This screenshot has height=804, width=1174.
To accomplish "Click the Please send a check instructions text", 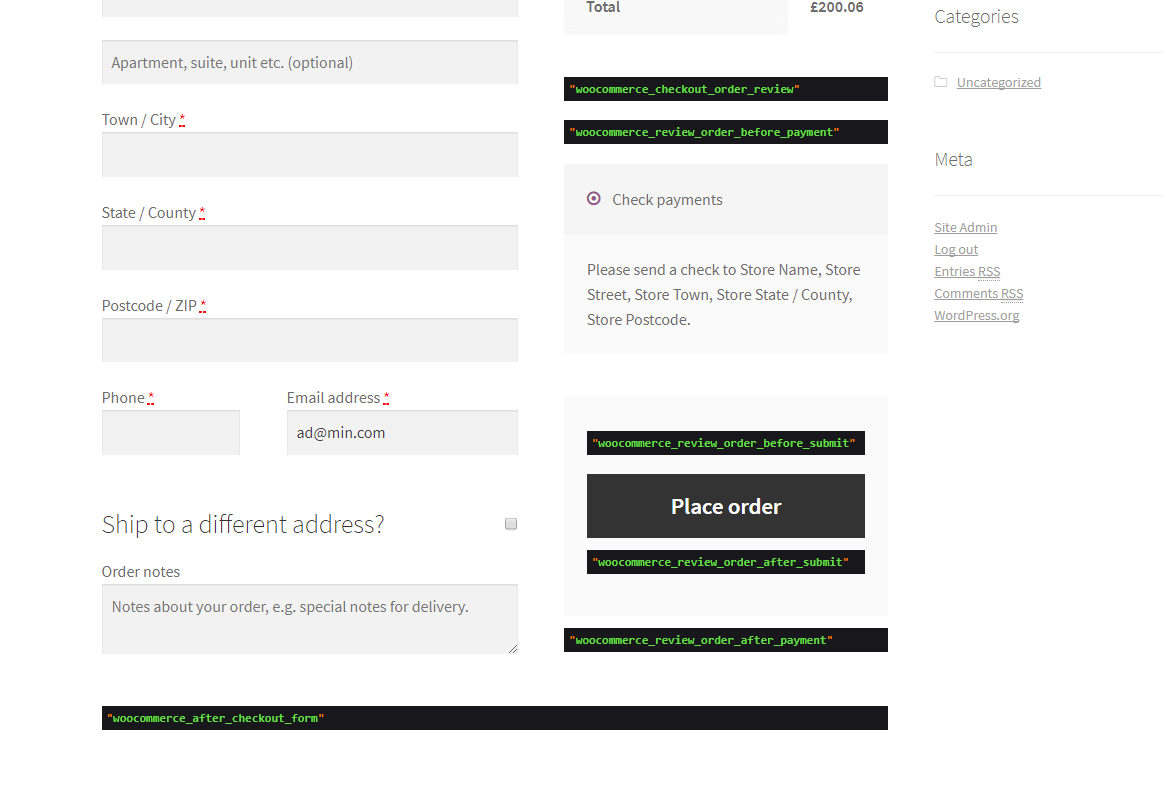I will coord(725,294).
